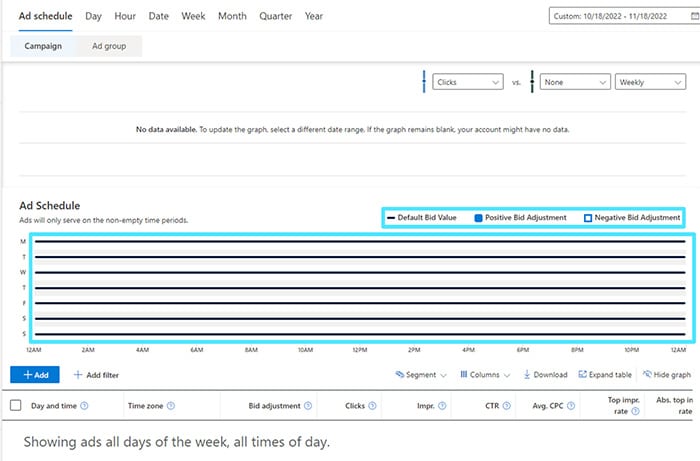Viewport: 700px width, 461px height.
Task: Open the Columns chooser
Action: pos(485,375)
